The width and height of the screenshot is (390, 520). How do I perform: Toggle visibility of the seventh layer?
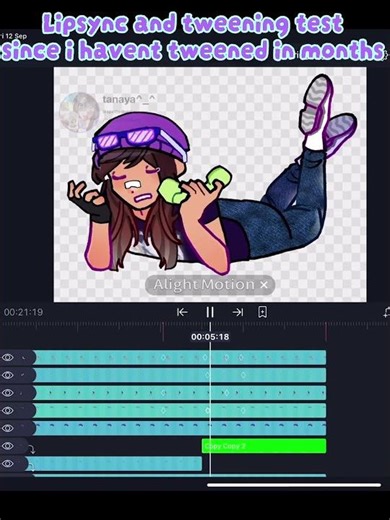point(8,464)
